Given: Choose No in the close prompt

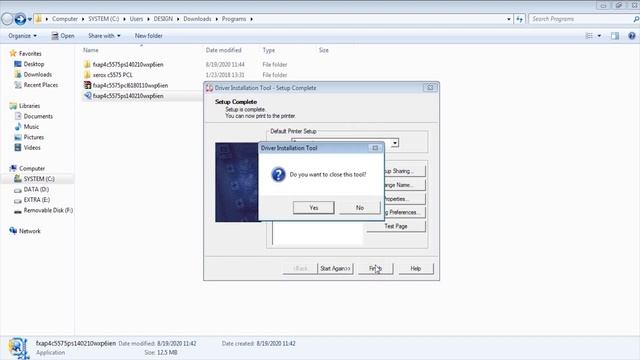Looking at the screenshot, I should click(359, 208).
